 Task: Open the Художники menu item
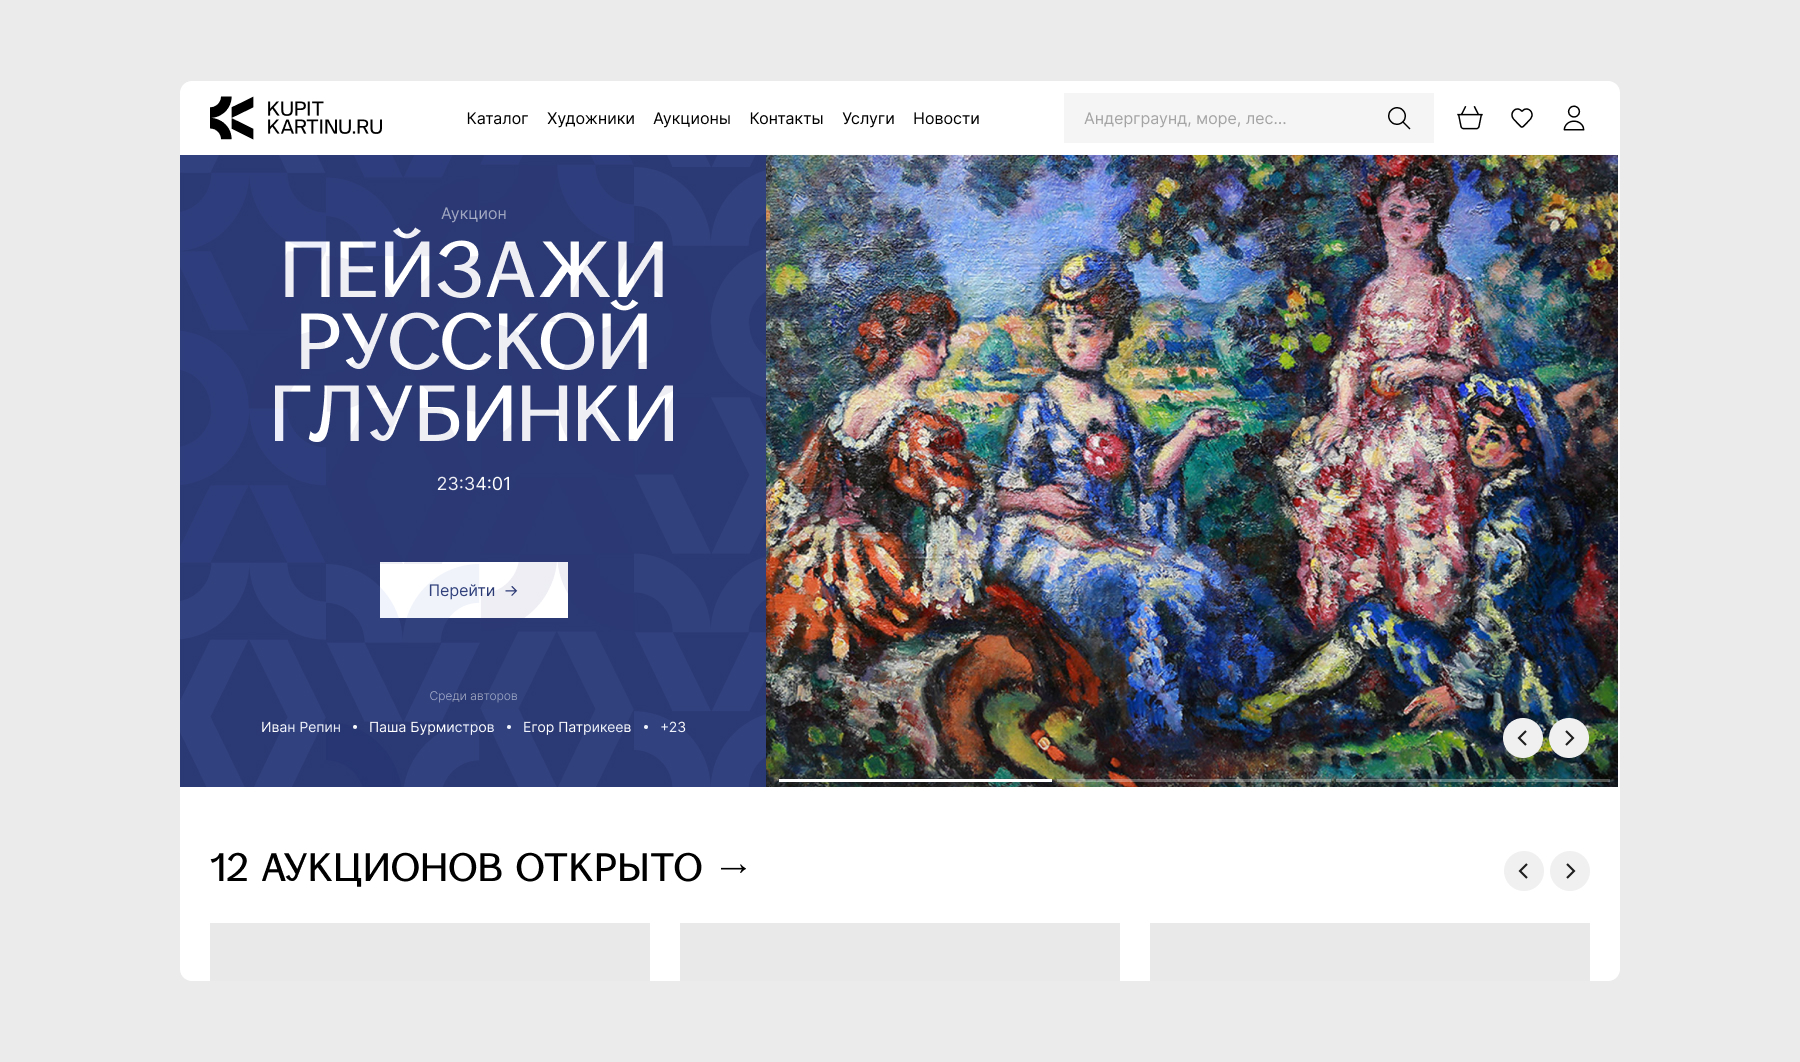coord(591,118)
